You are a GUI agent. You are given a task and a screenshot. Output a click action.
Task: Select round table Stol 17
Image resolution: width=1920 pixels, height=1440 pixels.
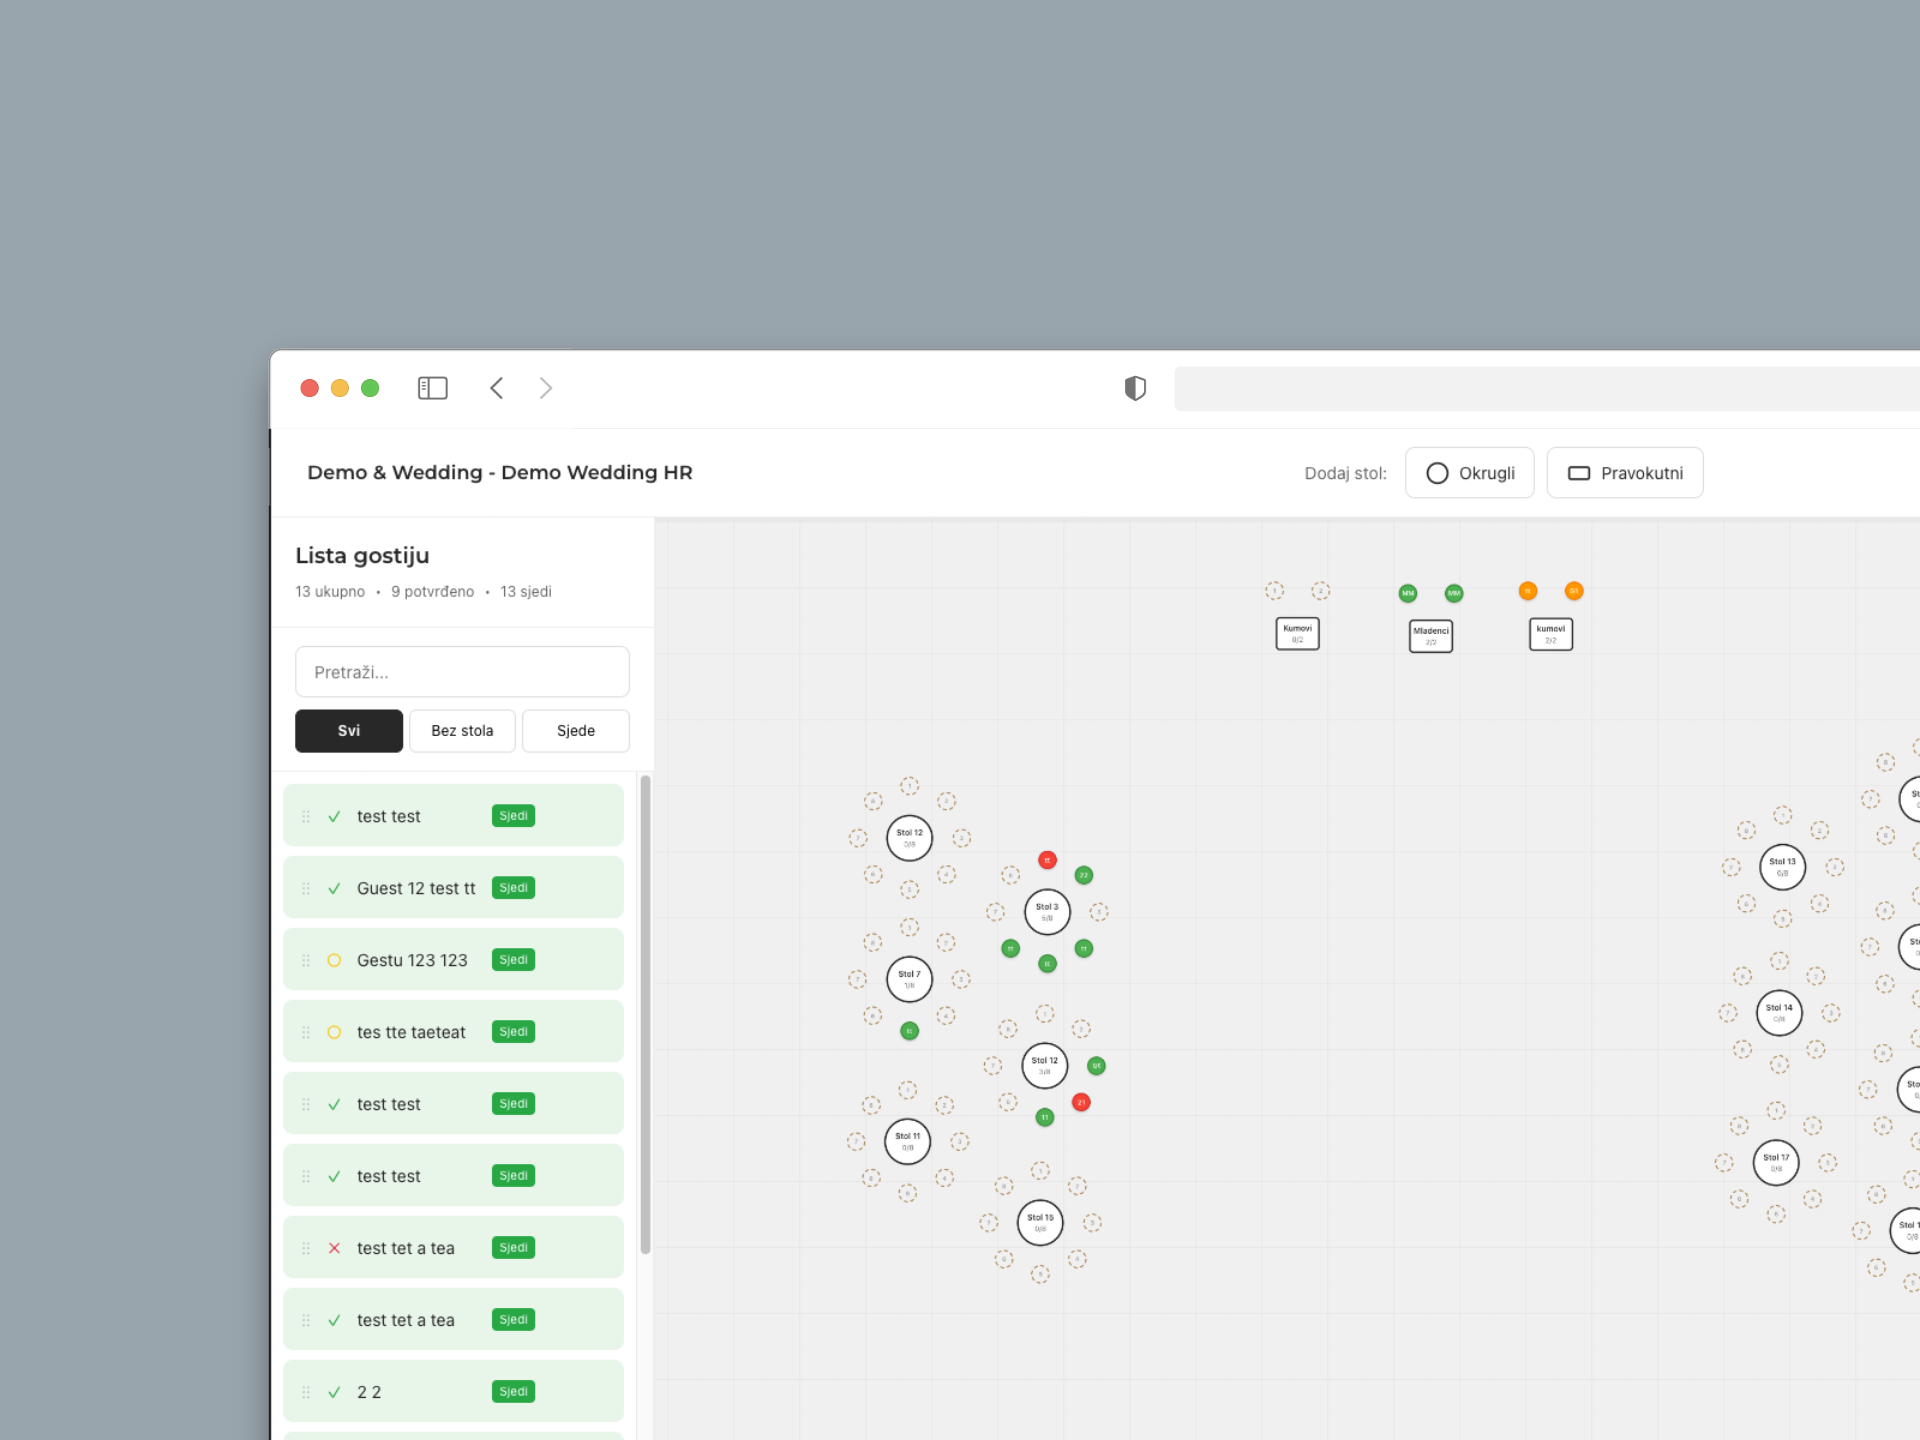click(1776, 1162)
